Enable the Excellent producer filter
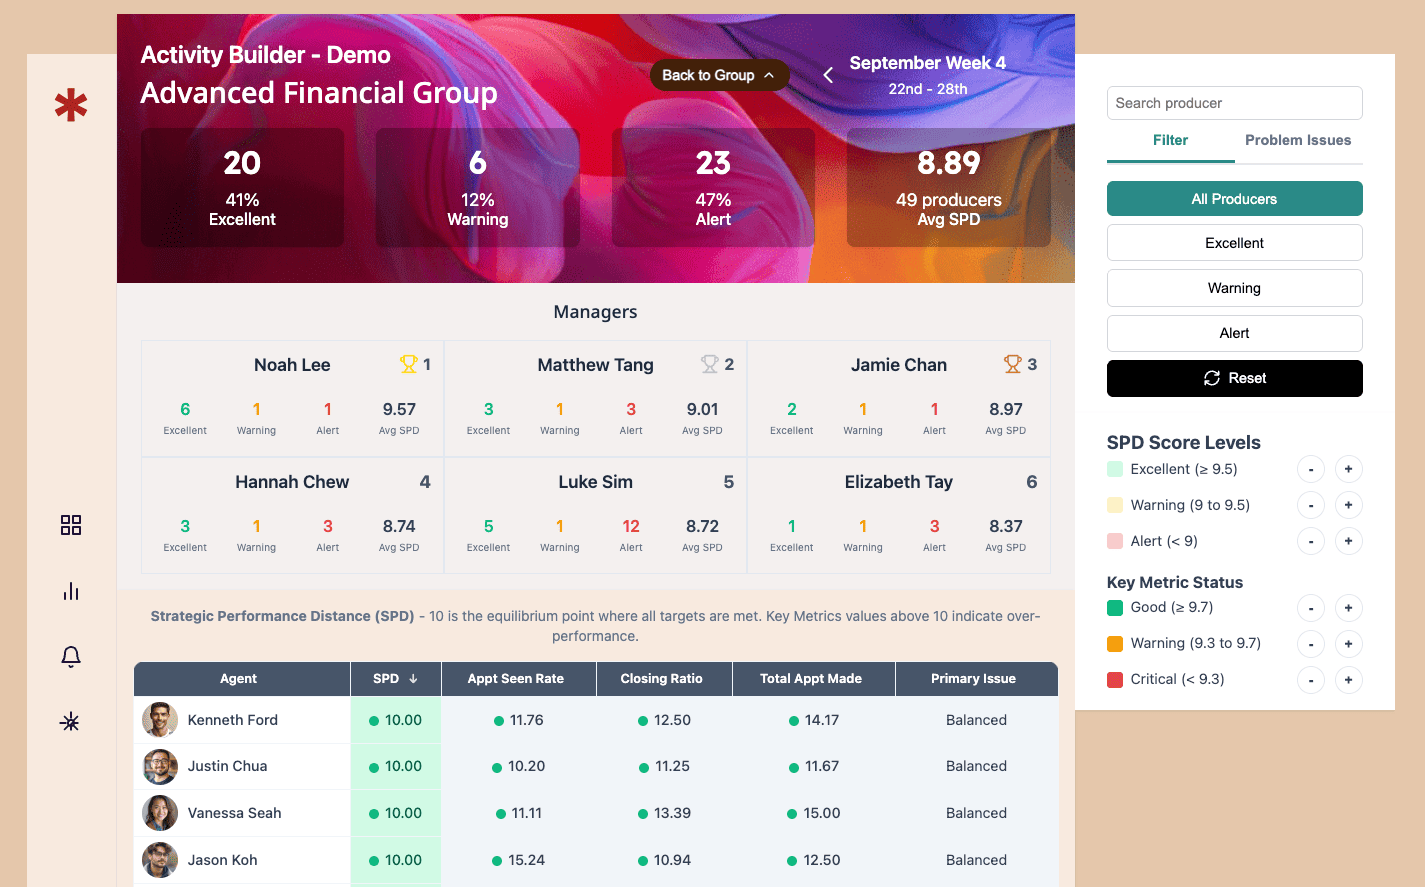 (x=1234, y=242)
